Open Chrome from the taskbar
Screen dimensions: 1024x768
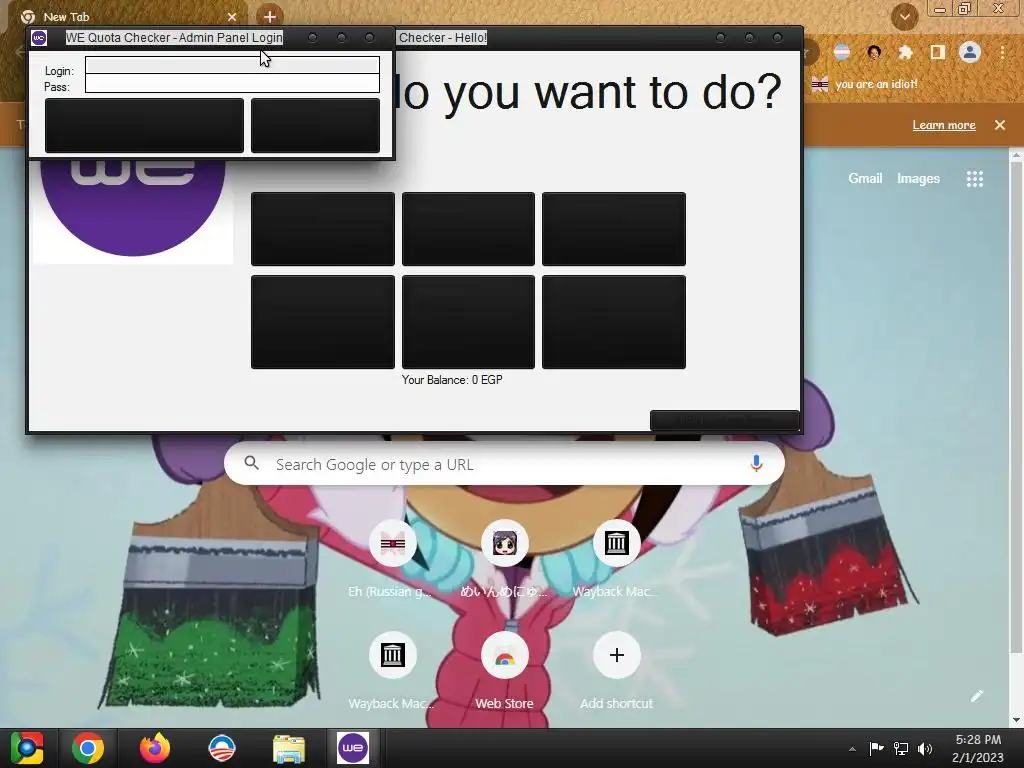(x=88, y=748)
